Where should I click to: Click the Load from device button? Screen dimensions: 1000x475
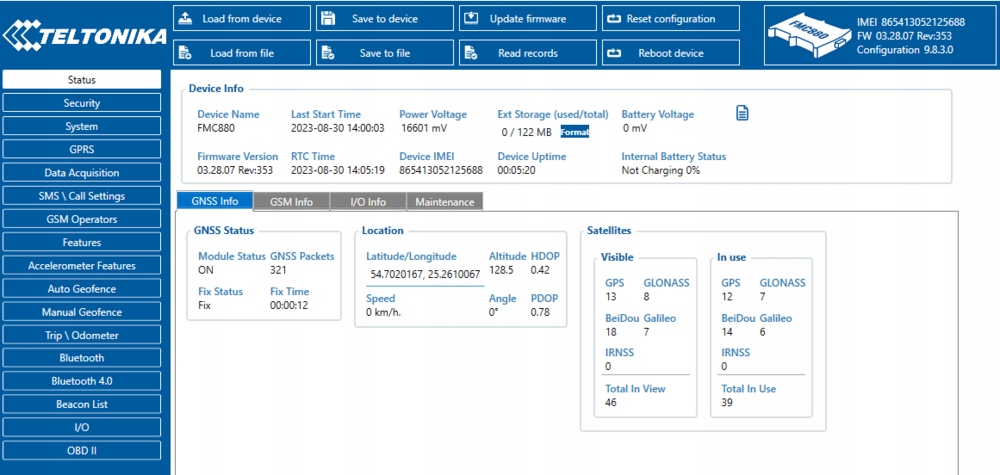[x=242, y=18]
